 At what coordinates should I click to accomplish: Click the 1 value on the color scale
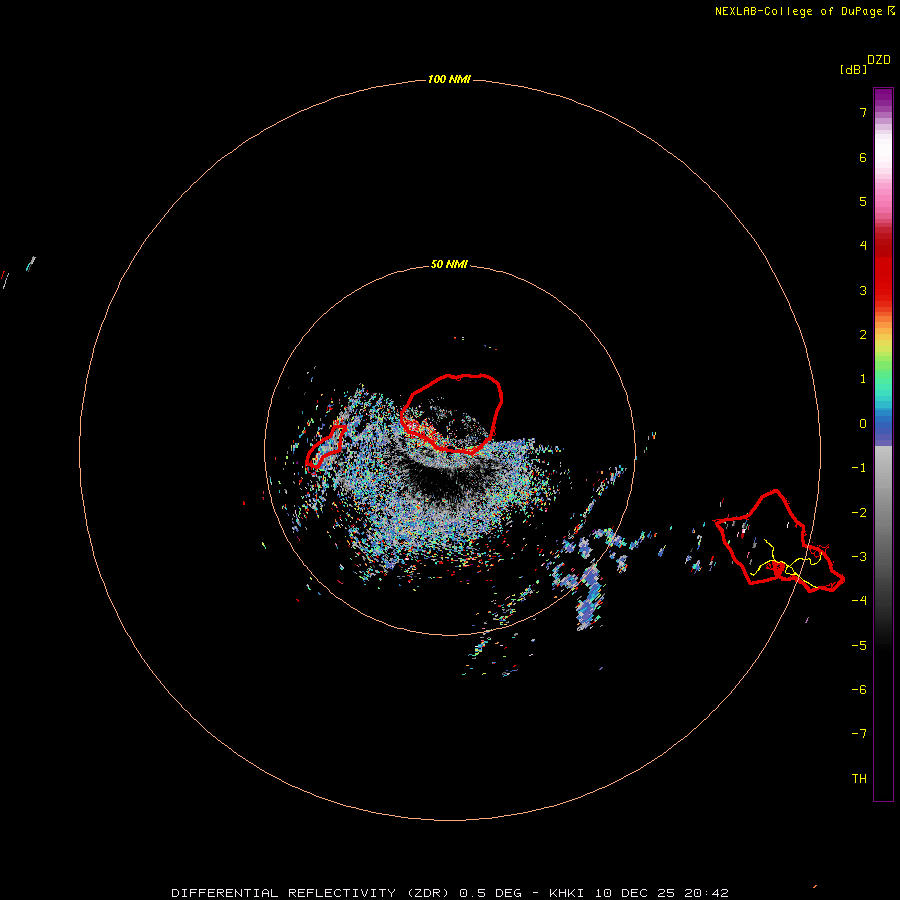pos(863,379)
